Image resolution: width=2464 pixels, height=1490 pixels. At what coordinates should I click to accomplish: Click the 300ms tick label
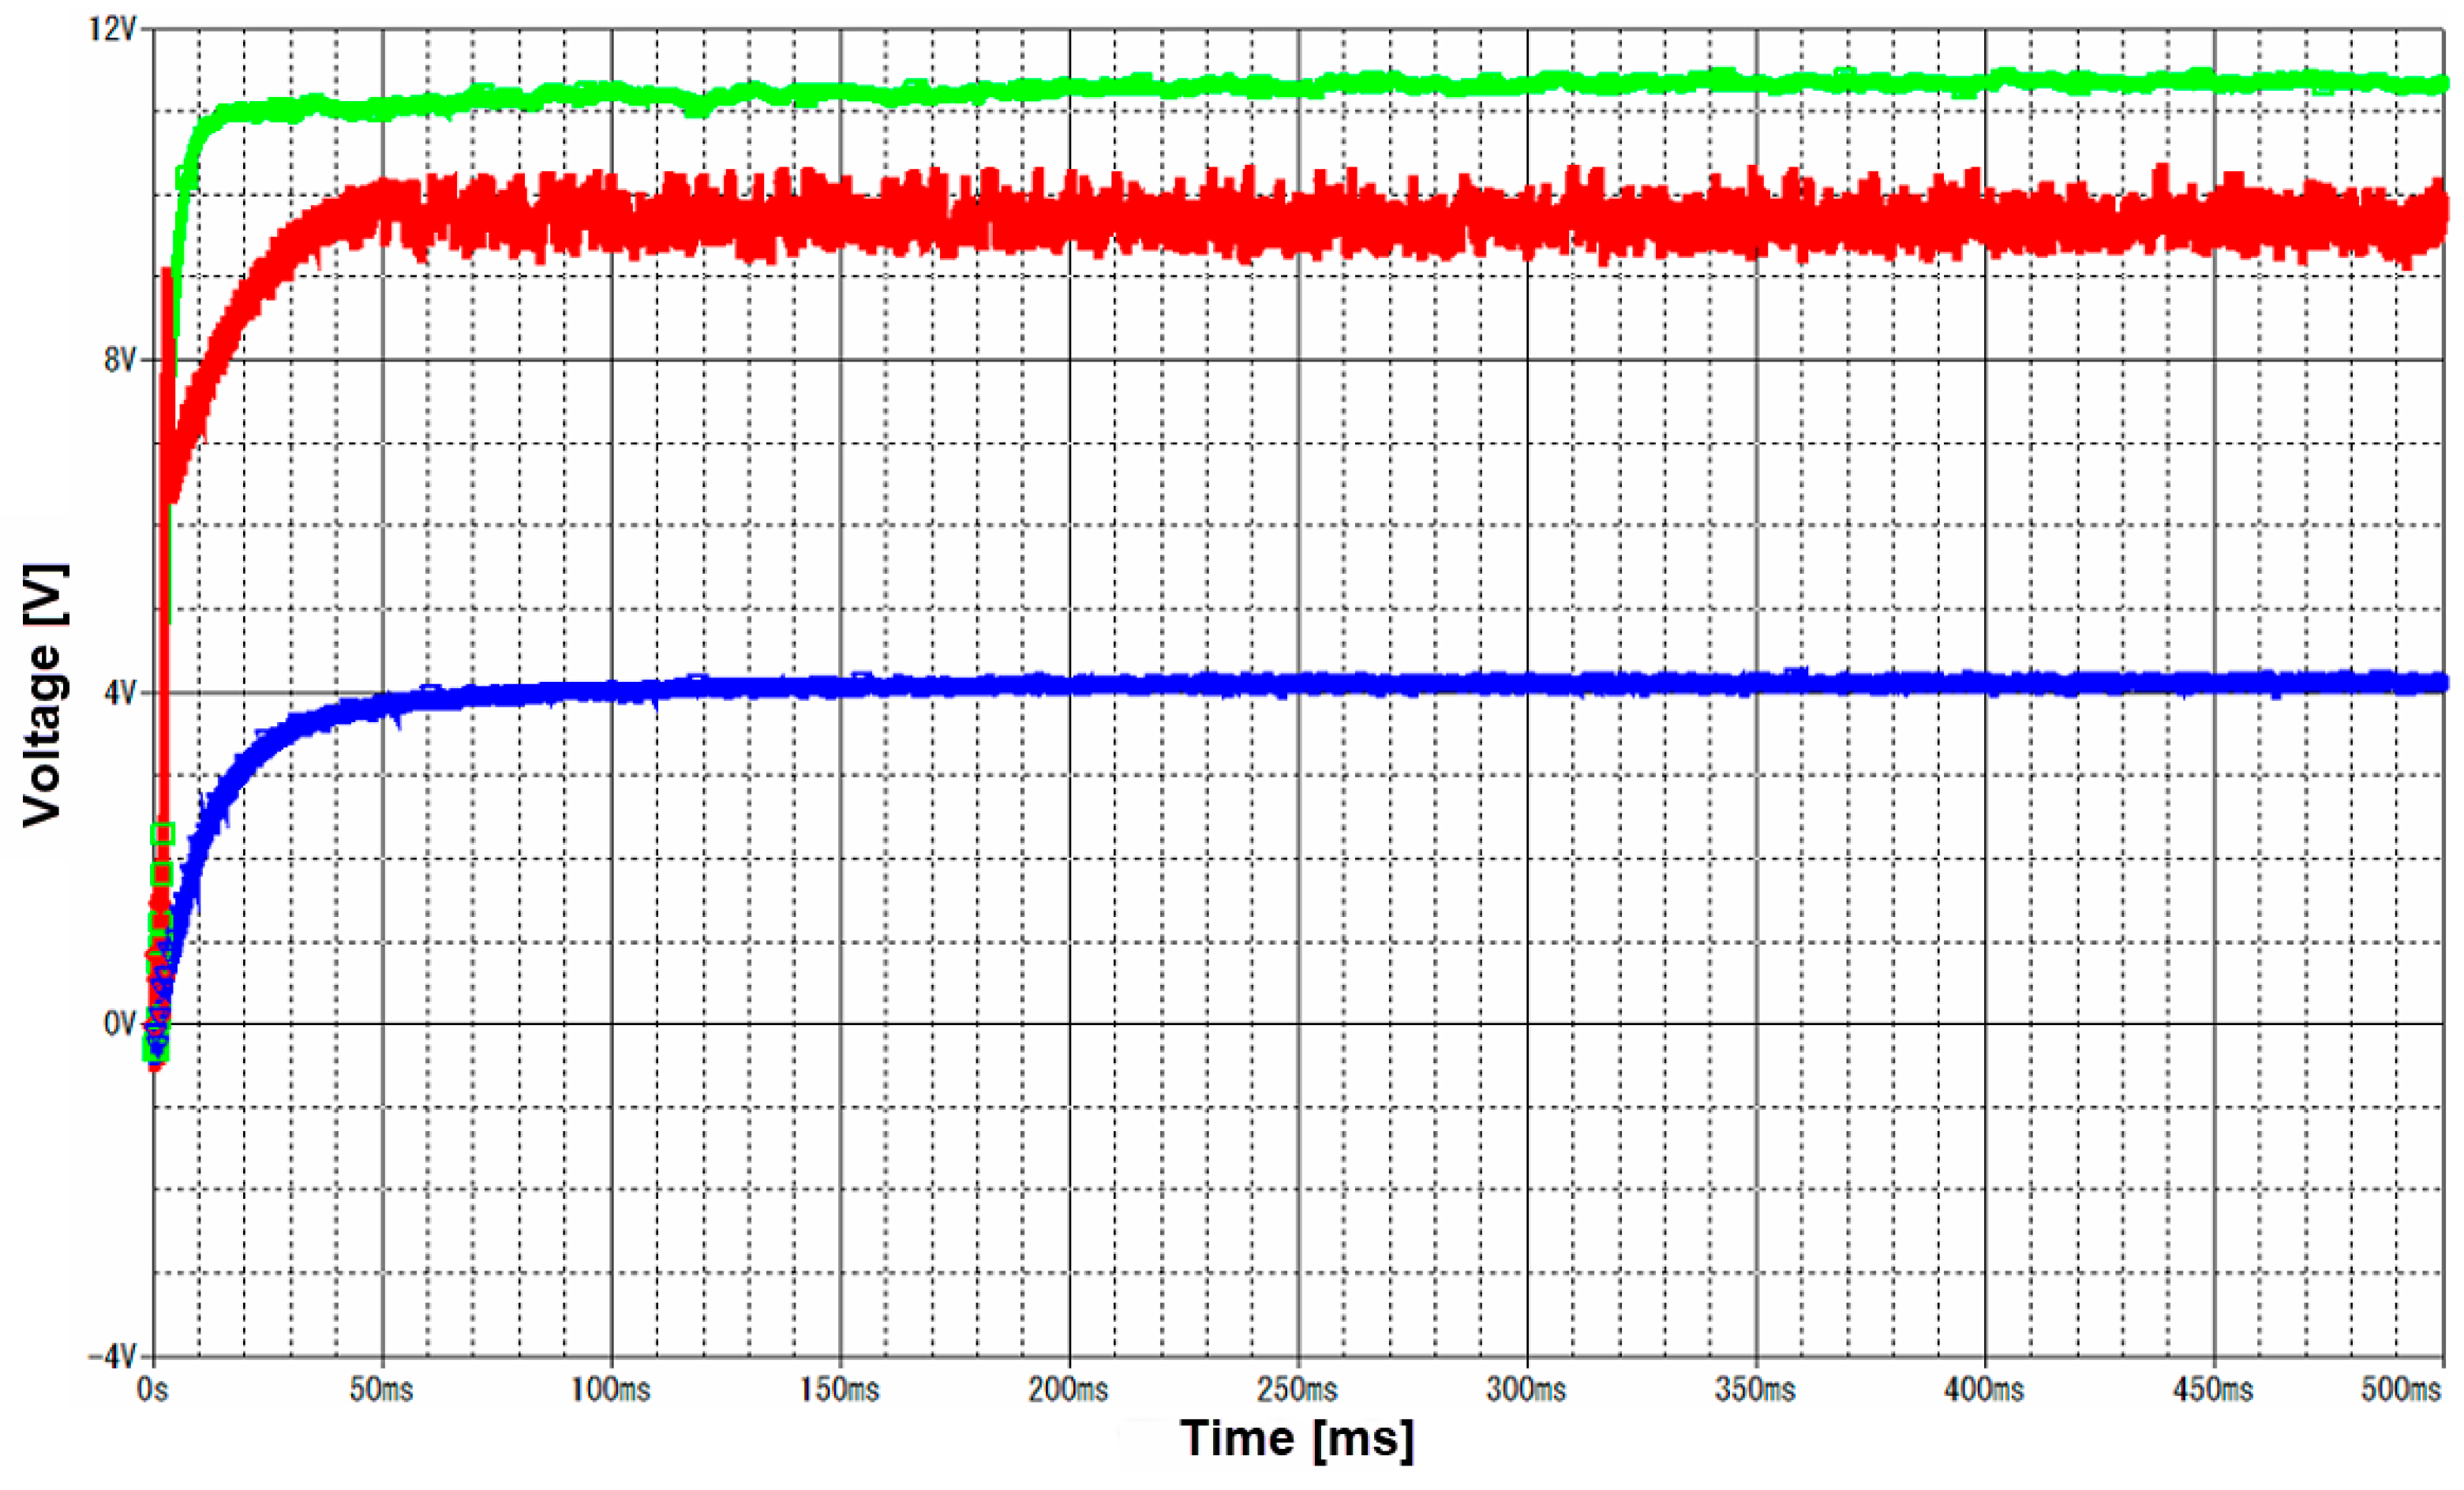point(1526,1390)
